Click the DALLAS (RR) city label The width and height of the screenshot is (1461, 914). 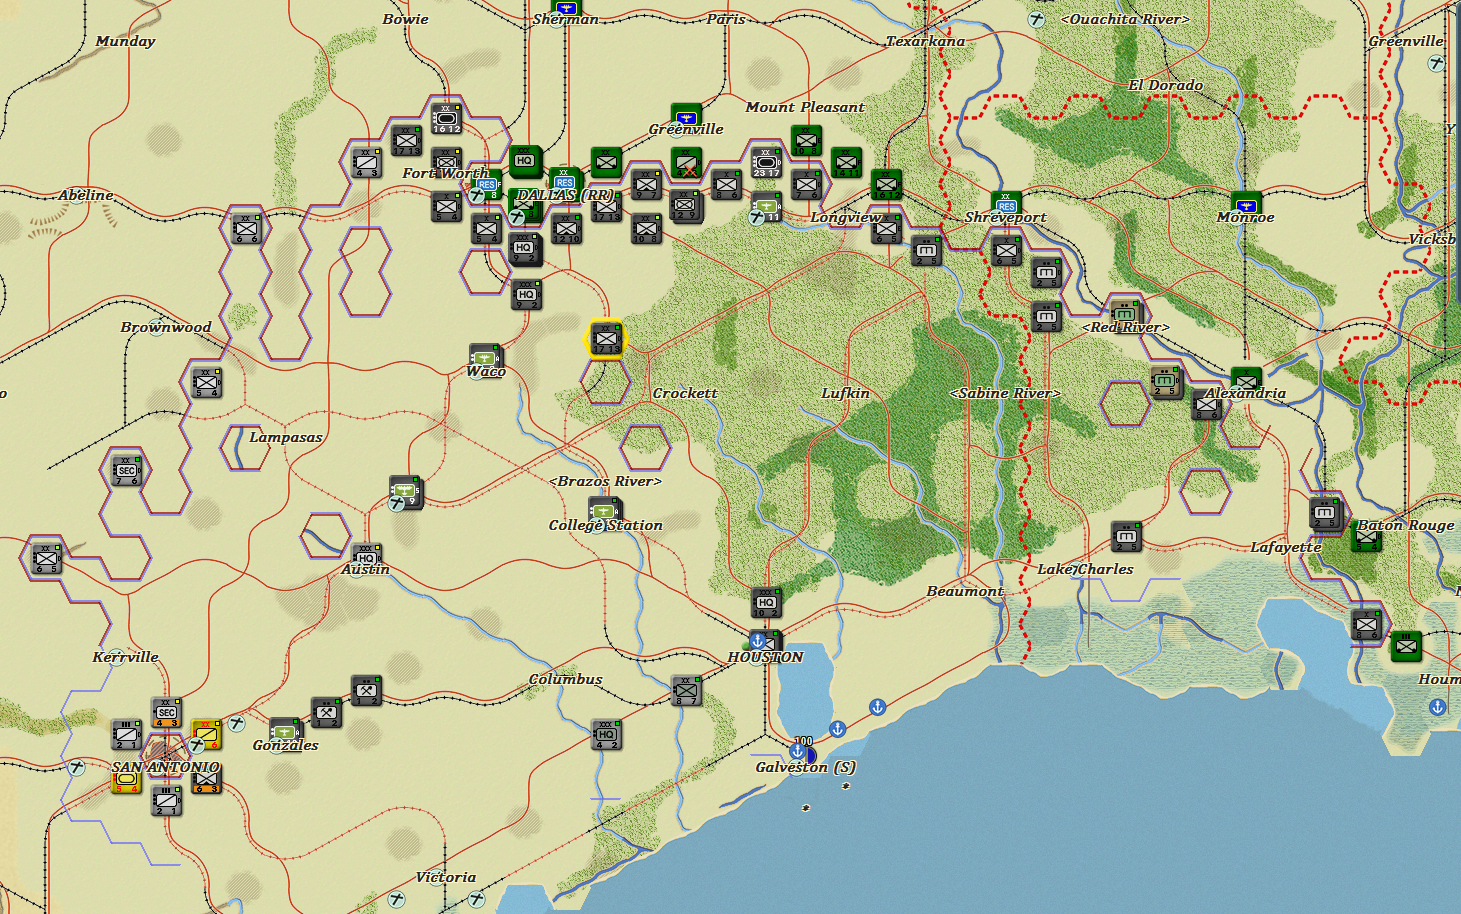coord(566,195)
